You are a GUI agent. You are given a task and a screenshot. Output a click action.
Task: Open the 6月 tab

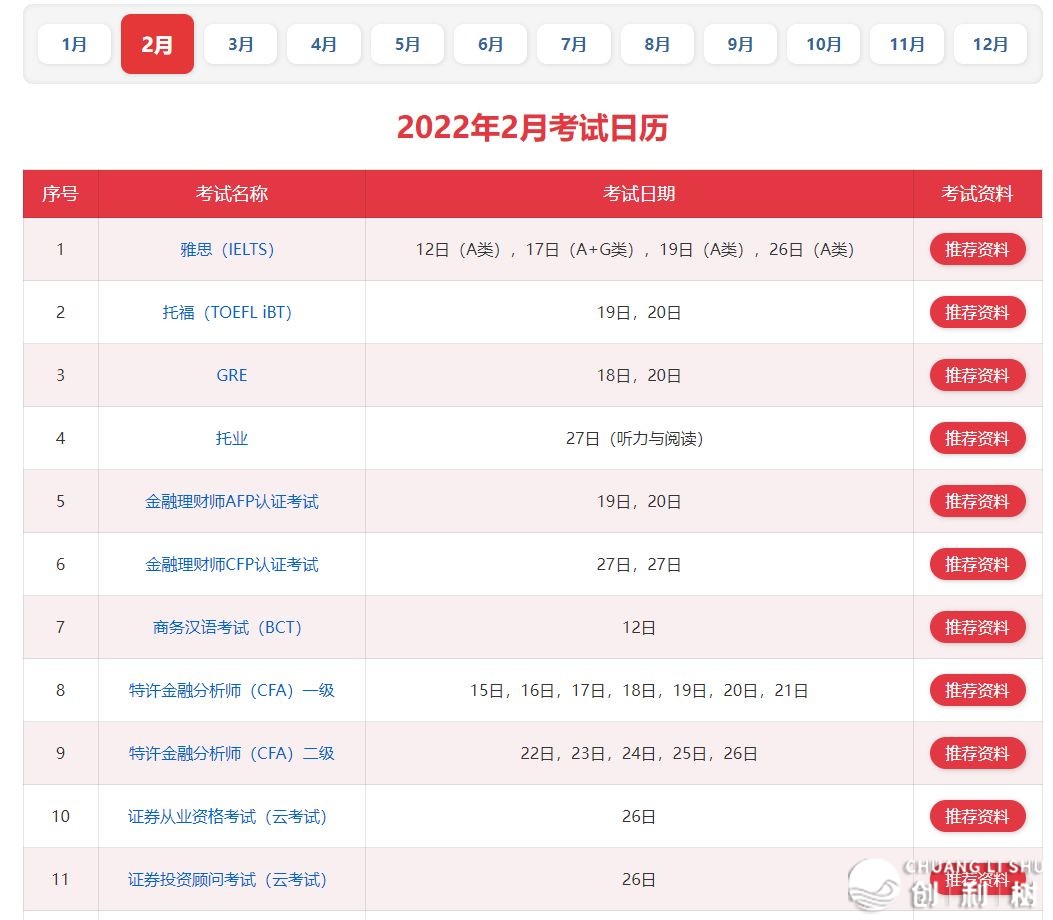click(x=490, y=44)
